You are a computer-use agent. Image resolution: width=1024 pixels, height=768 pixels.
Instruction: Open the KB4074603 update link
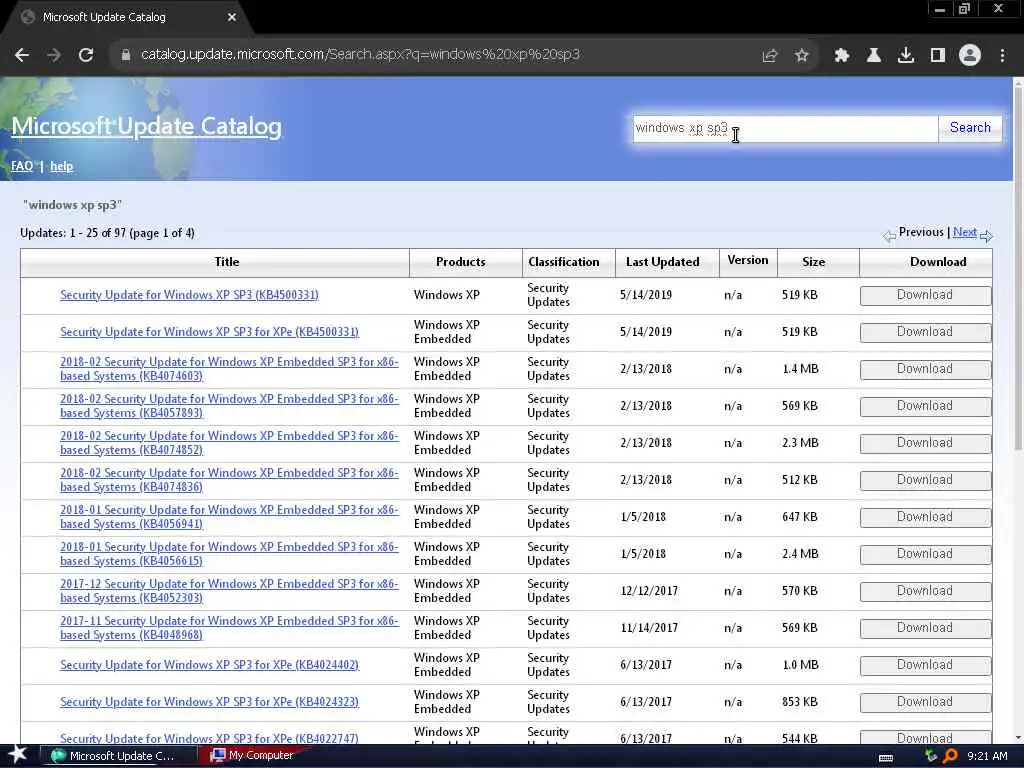[x=229, y=369]
